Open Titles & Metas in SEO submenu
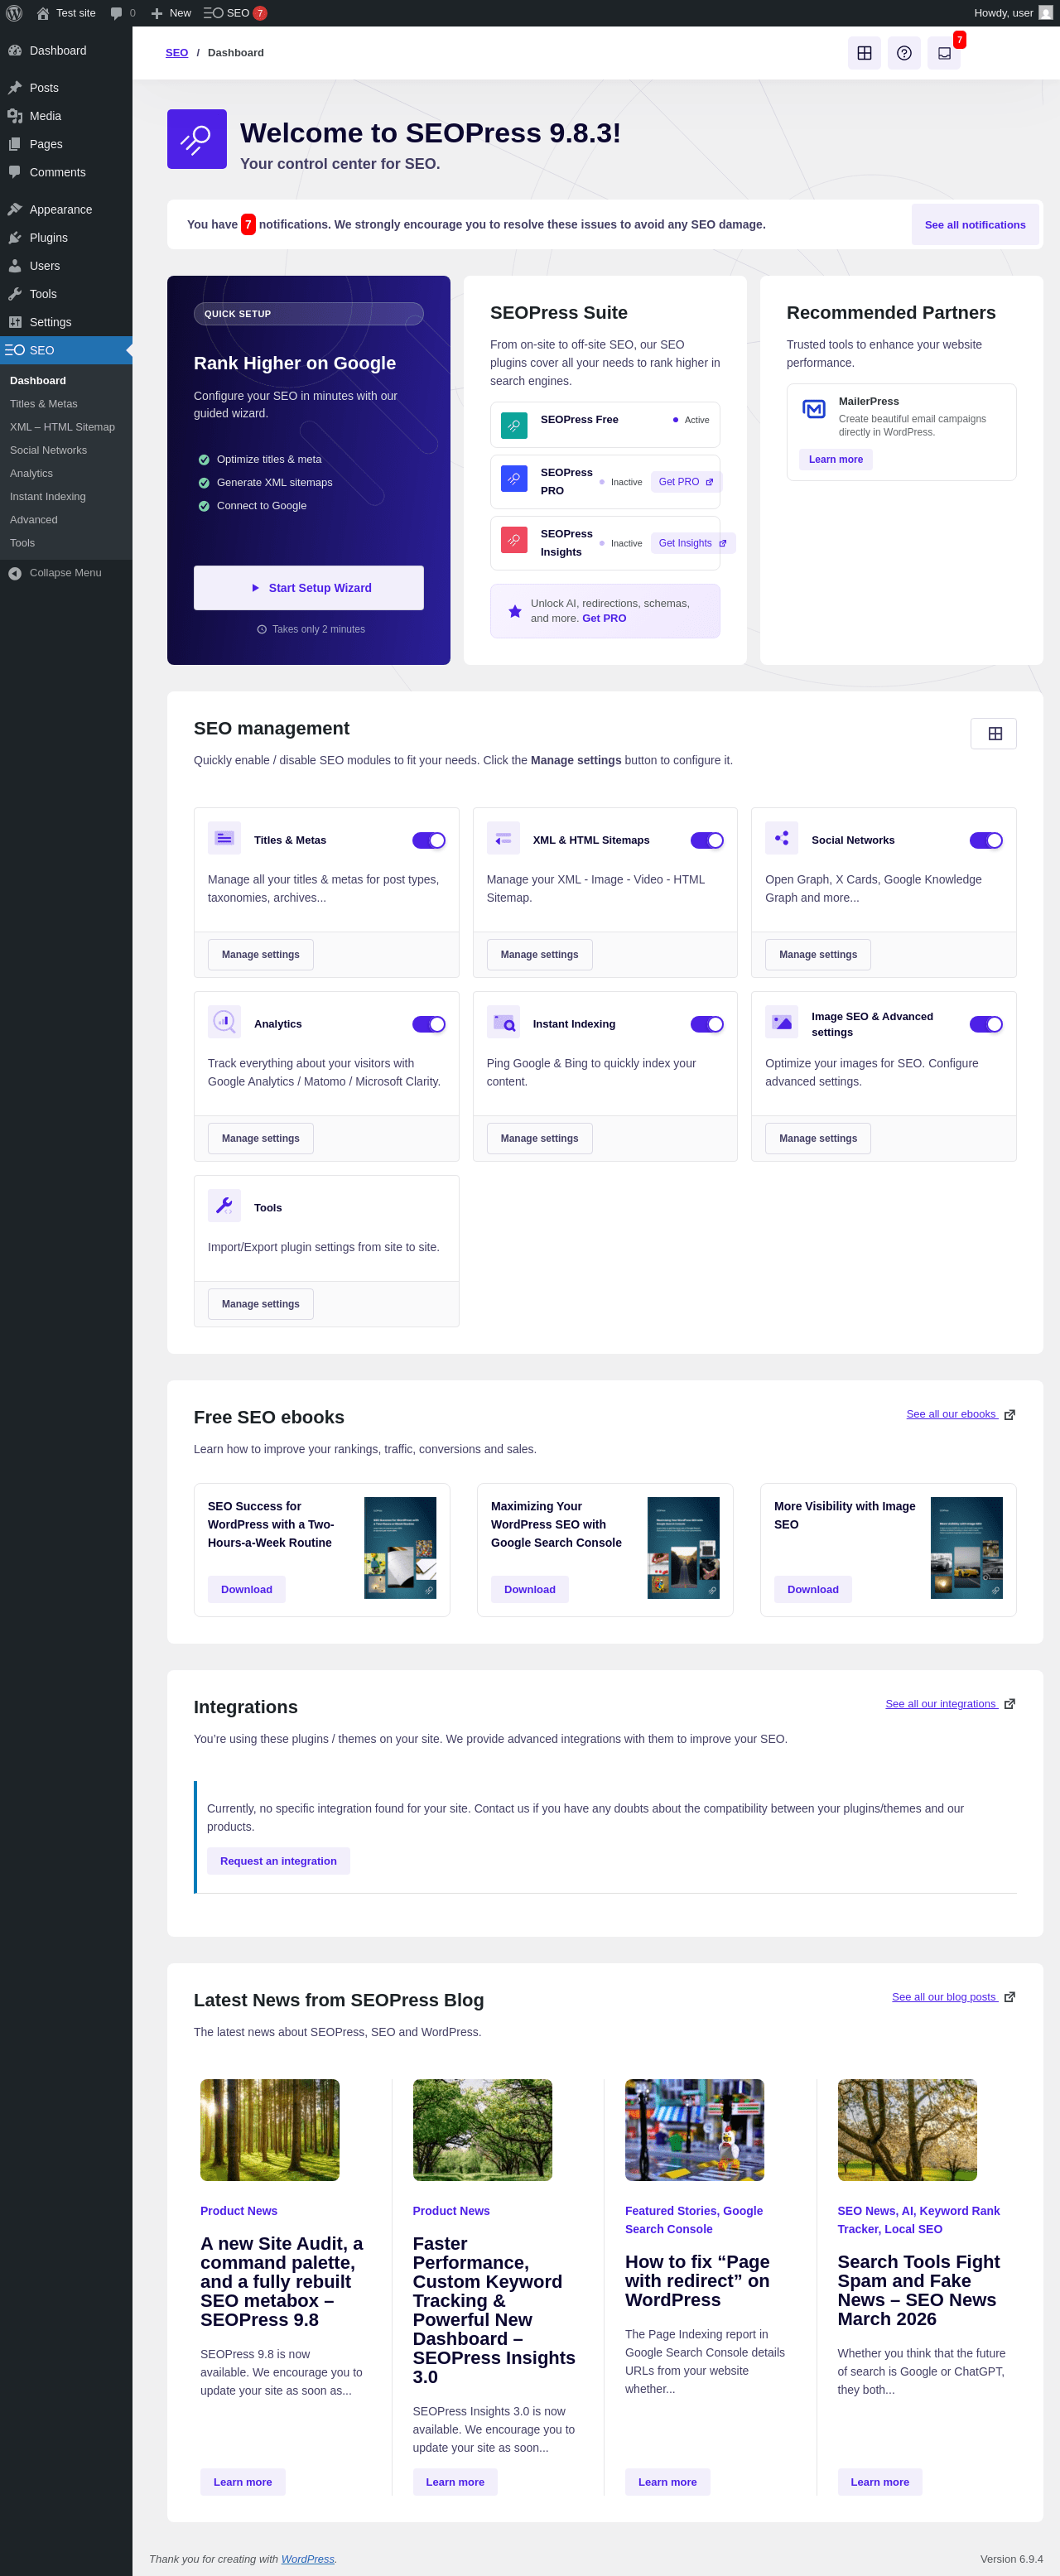Image resolution: width=1060 pixels, height=2576 pixels. point(43,404)
